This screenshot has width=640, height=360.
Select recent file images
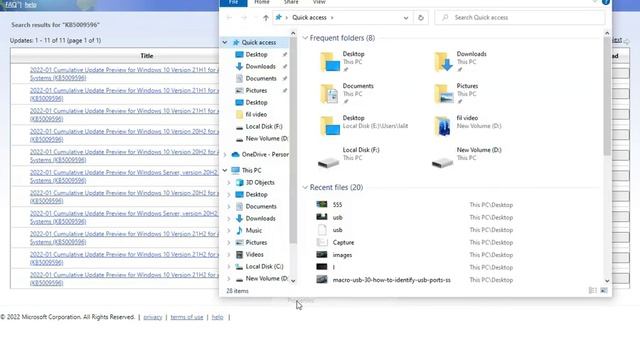point(342,255)
